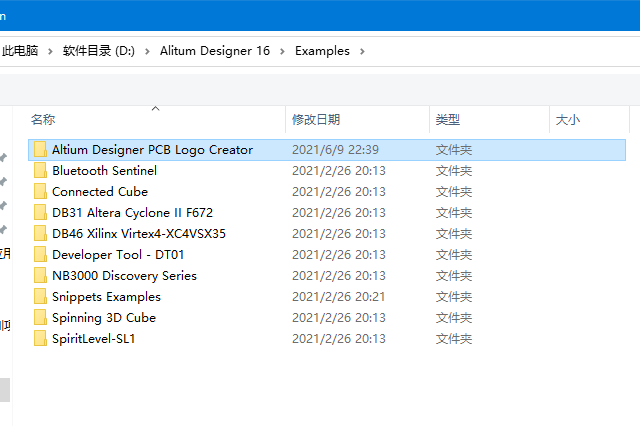Image resolution: width=640 pixels, height=426 pixels.
Task: Go to Altium Designer 16 breadcrumb
Action: coord(214,51)
